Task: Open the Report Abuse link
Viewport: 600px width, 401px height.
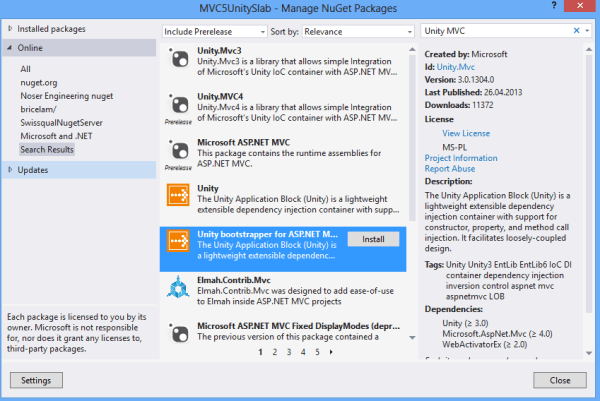Action: click(x=450, y=169)
